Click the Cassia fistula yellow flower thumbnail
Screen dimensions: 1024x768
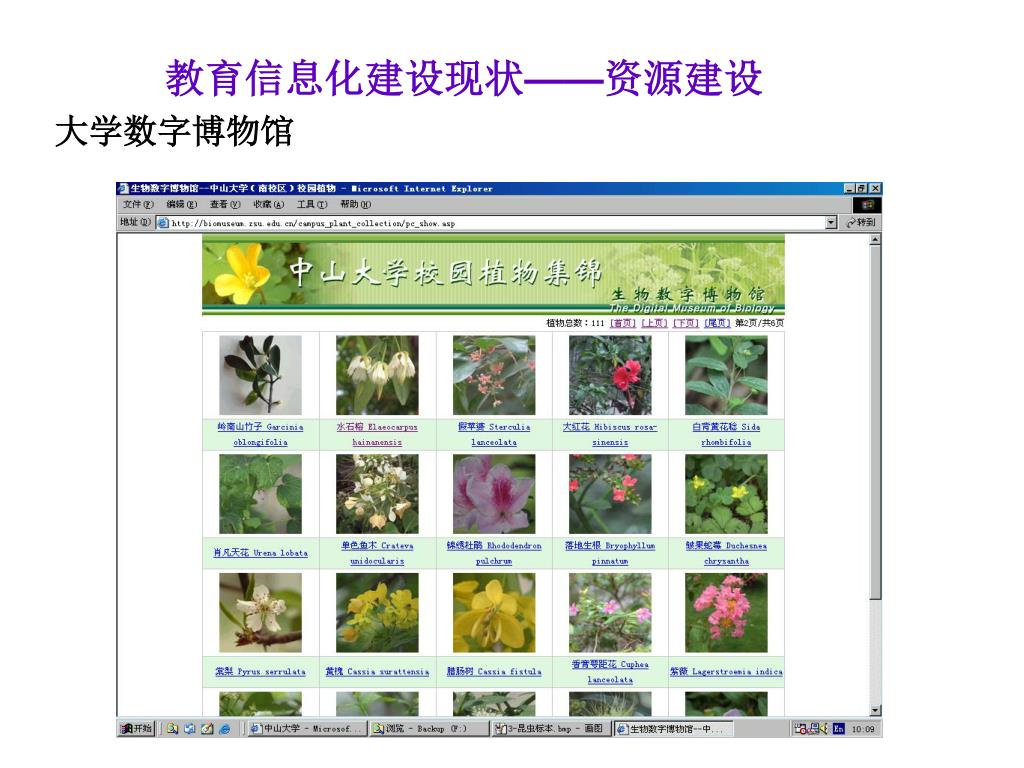[x=494, y=613]
